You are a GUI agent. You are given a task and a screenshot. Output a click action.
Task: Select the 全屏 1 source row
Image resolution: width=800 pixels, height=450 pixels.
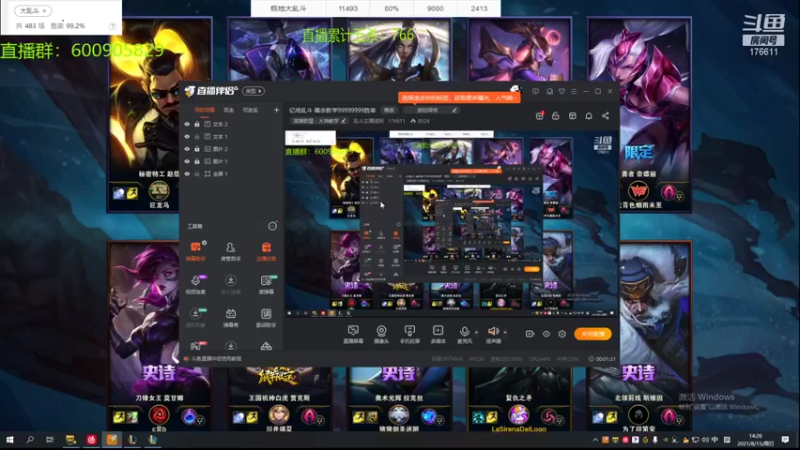tap(232, 174)
